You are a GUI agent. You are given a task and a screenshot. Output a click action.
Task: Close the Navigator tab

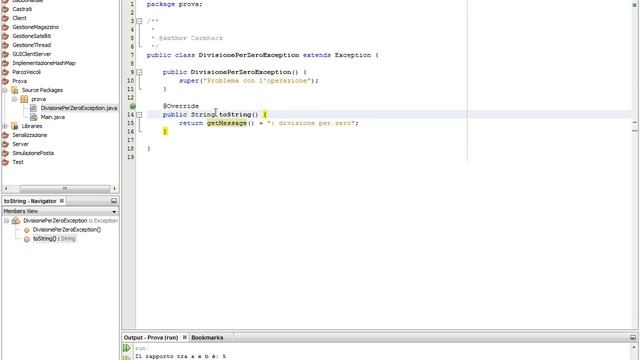coord(62,201)
